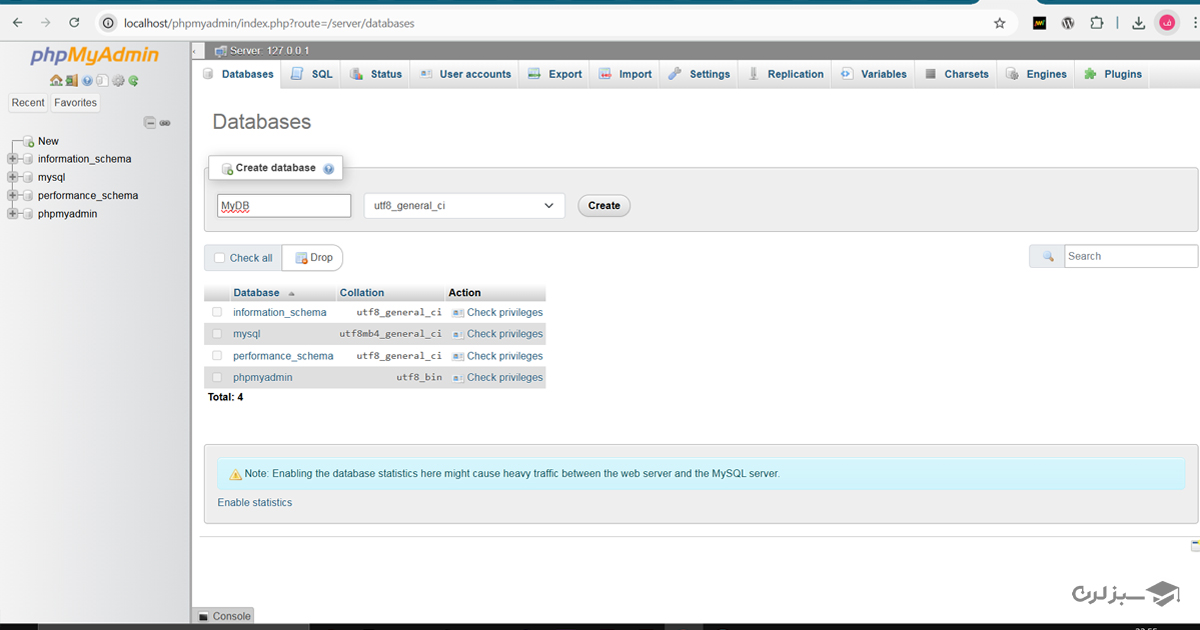This screenshot has width=1200, height=630.
Task: Expand the mysql database tree node
Action: 13,177
